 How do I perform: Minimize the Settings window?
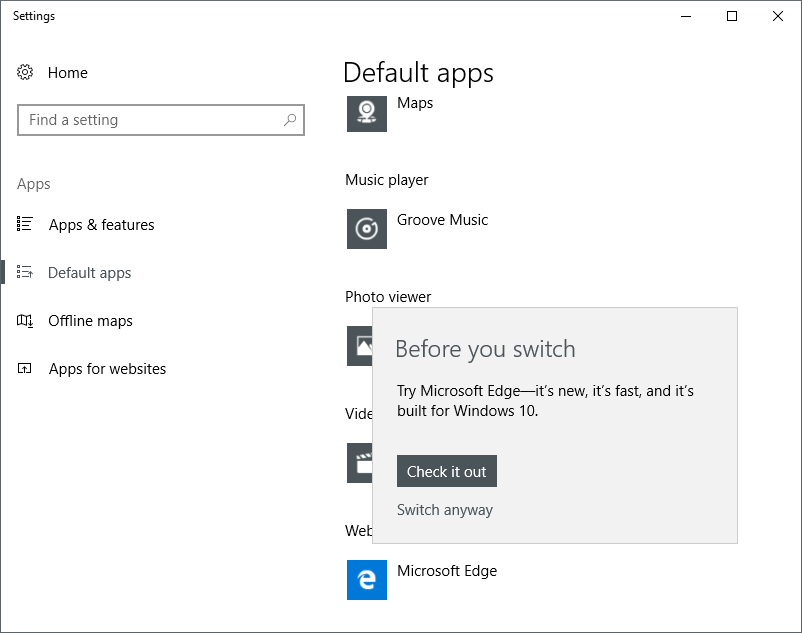[686, 16]
